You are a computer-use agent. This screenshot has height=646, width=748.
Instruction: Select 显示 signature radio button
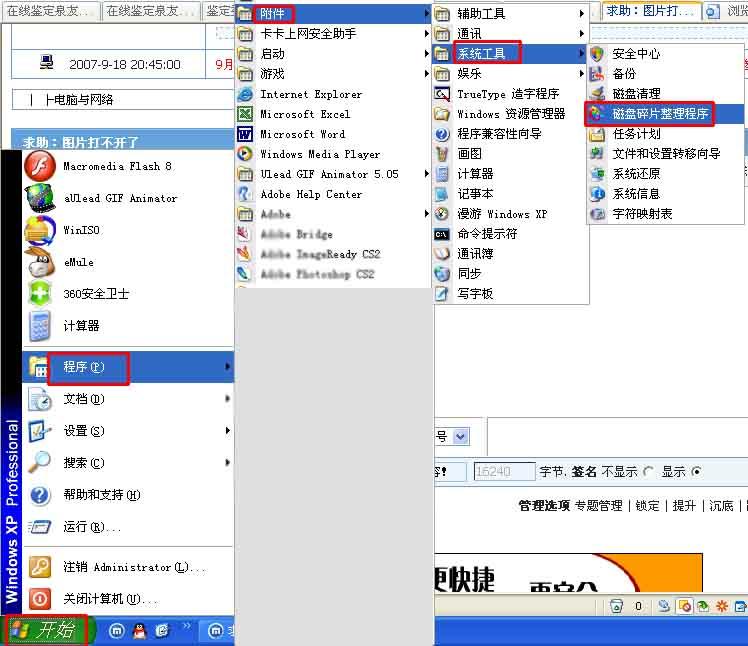click(x=696, y=472)
